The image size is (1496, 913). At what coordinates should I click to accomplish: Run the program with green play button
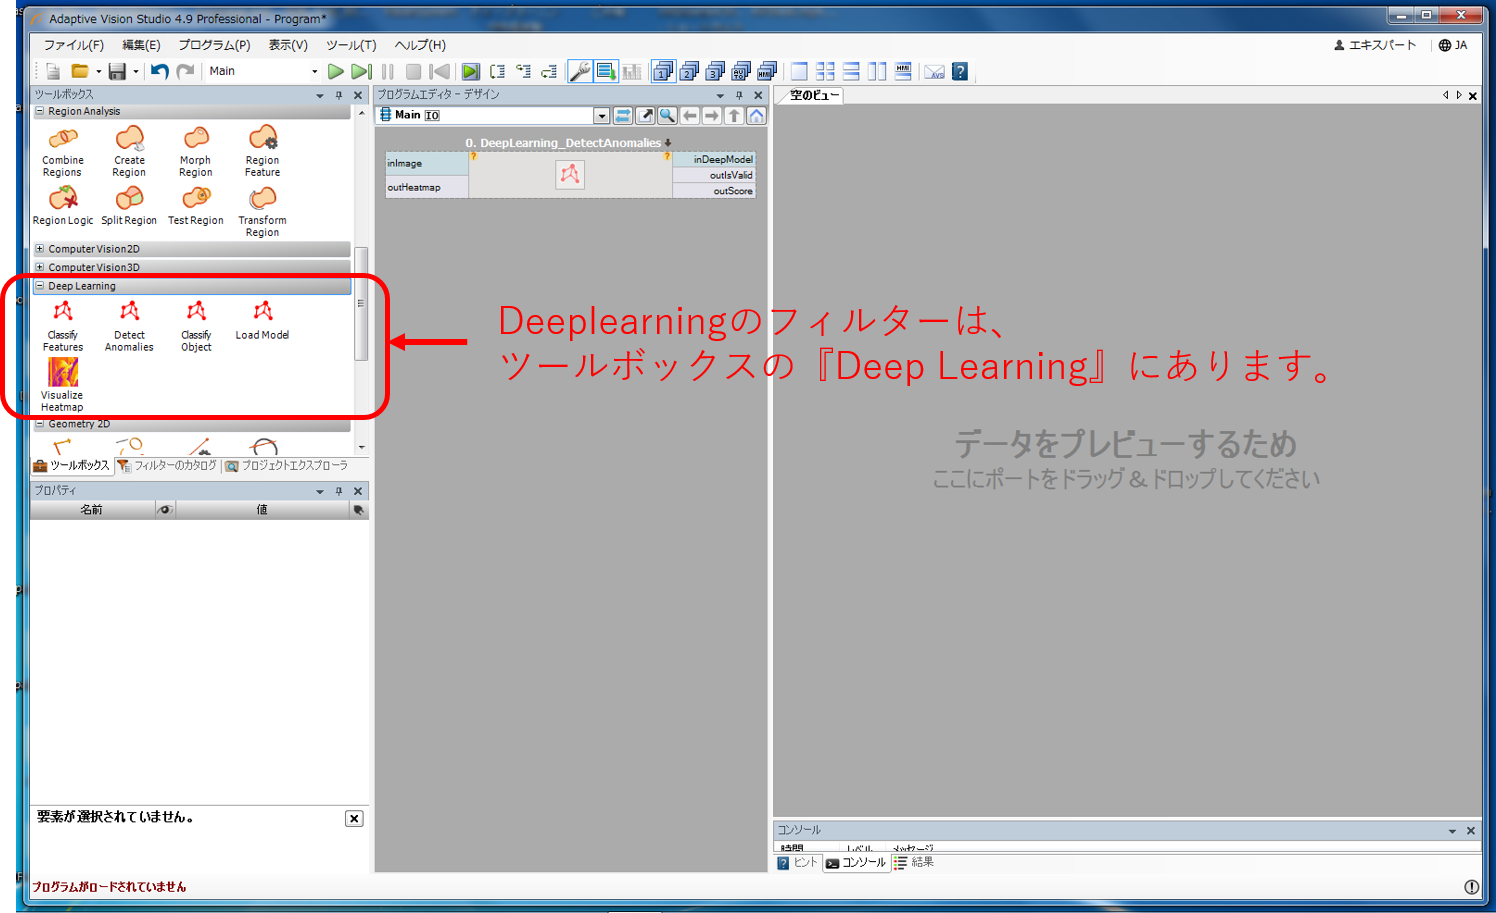click(x=336, y=71)
